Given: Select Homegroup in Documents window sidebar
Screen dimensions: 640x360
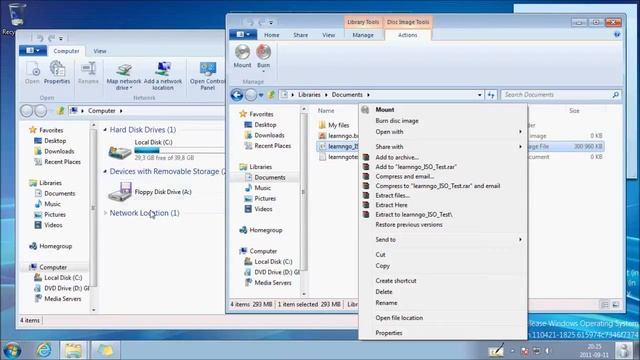Looking at the screenshot, I should tap(266, 230).
